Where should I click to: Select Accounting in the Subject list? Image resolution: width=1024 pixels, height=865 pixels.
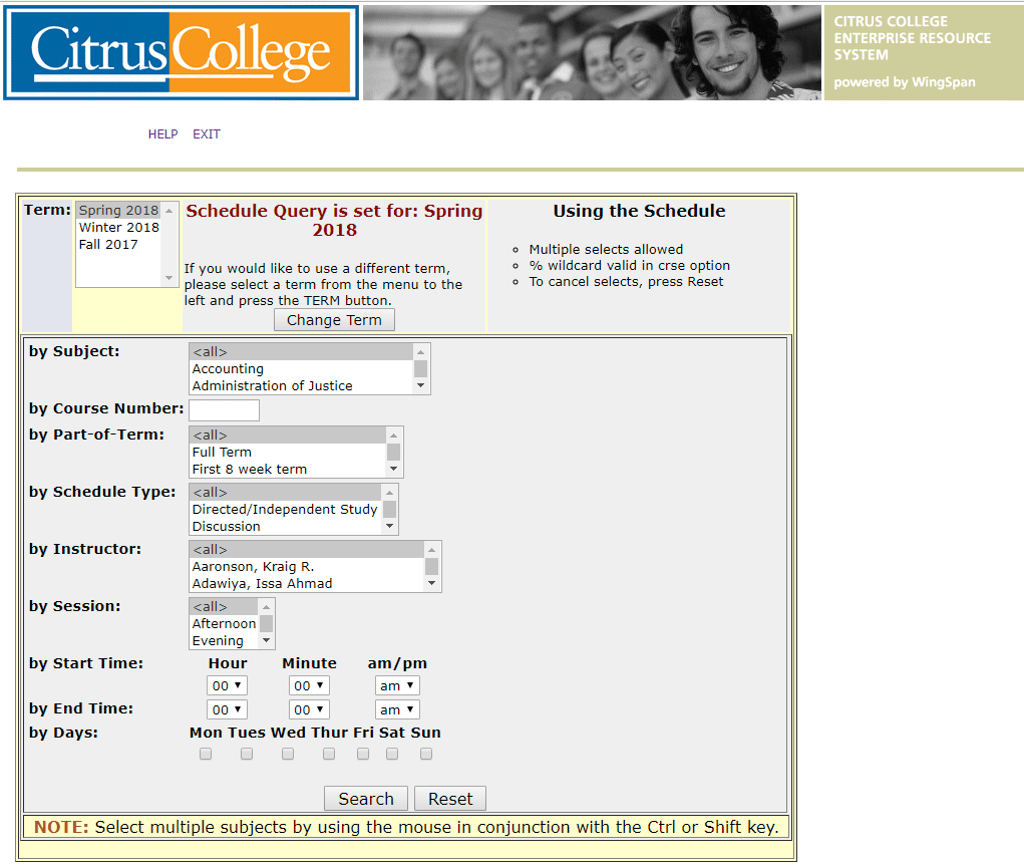point(227,369)
